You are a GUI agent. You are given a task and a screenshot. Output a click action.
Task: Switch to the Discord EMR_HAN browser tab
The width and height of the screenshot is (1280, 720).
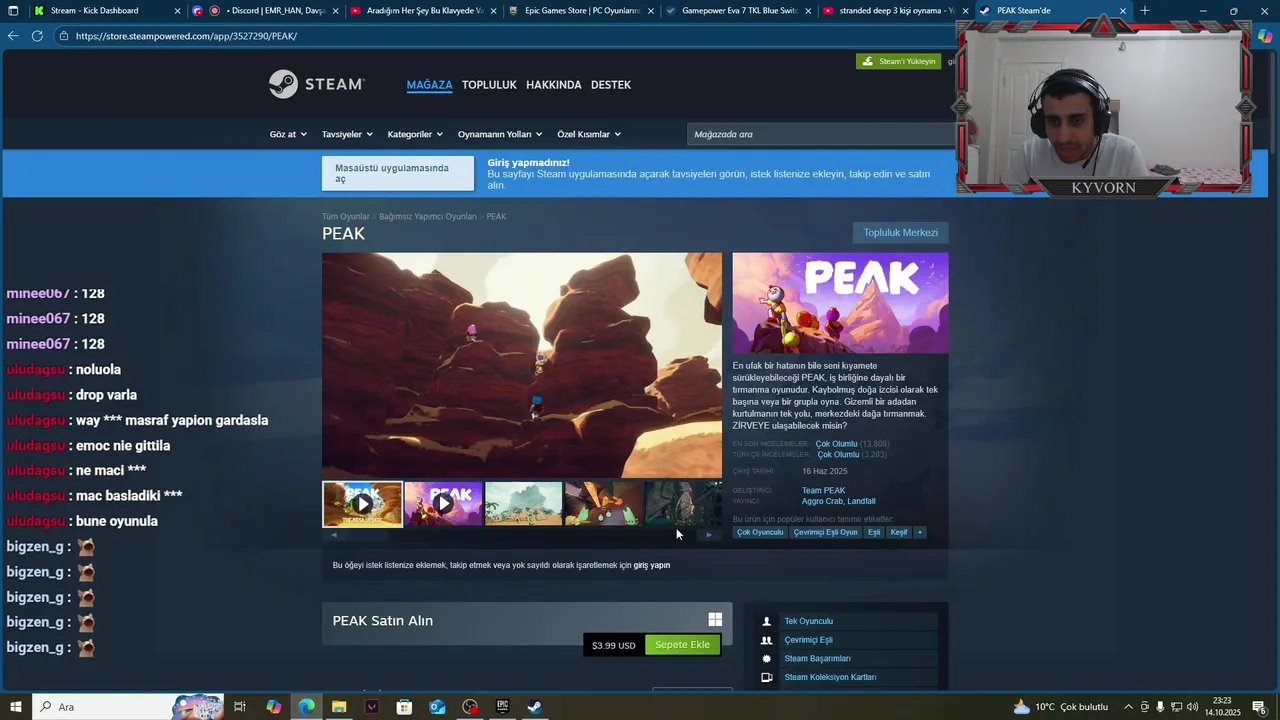coord(264,11)
